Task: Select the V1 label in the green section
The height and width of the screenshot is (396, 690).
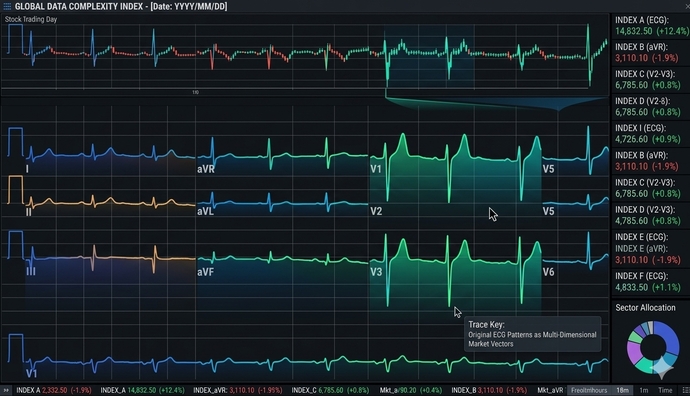Action: tap(376, 169)
